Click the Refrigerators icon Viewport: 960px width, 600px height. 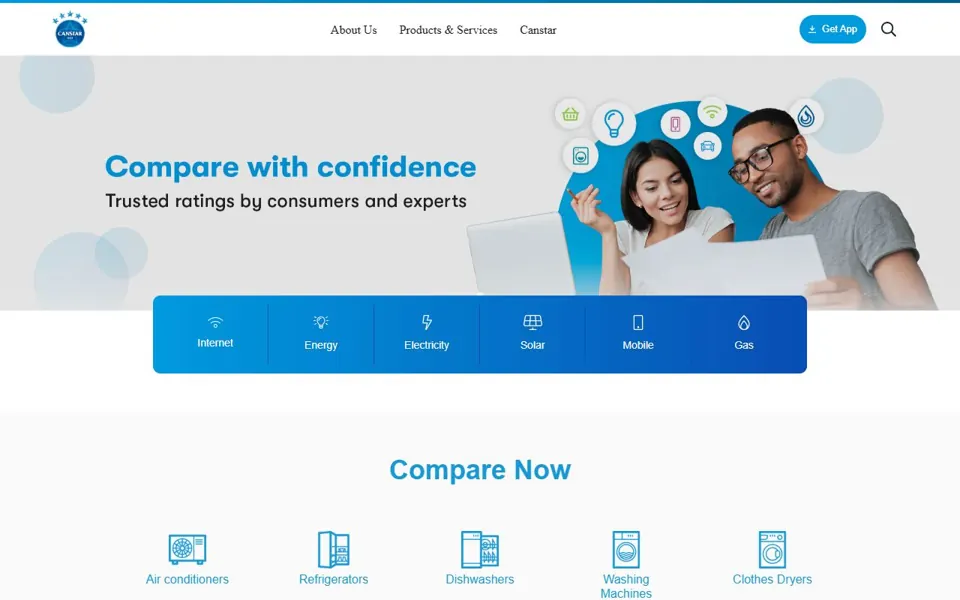point(334,549)
